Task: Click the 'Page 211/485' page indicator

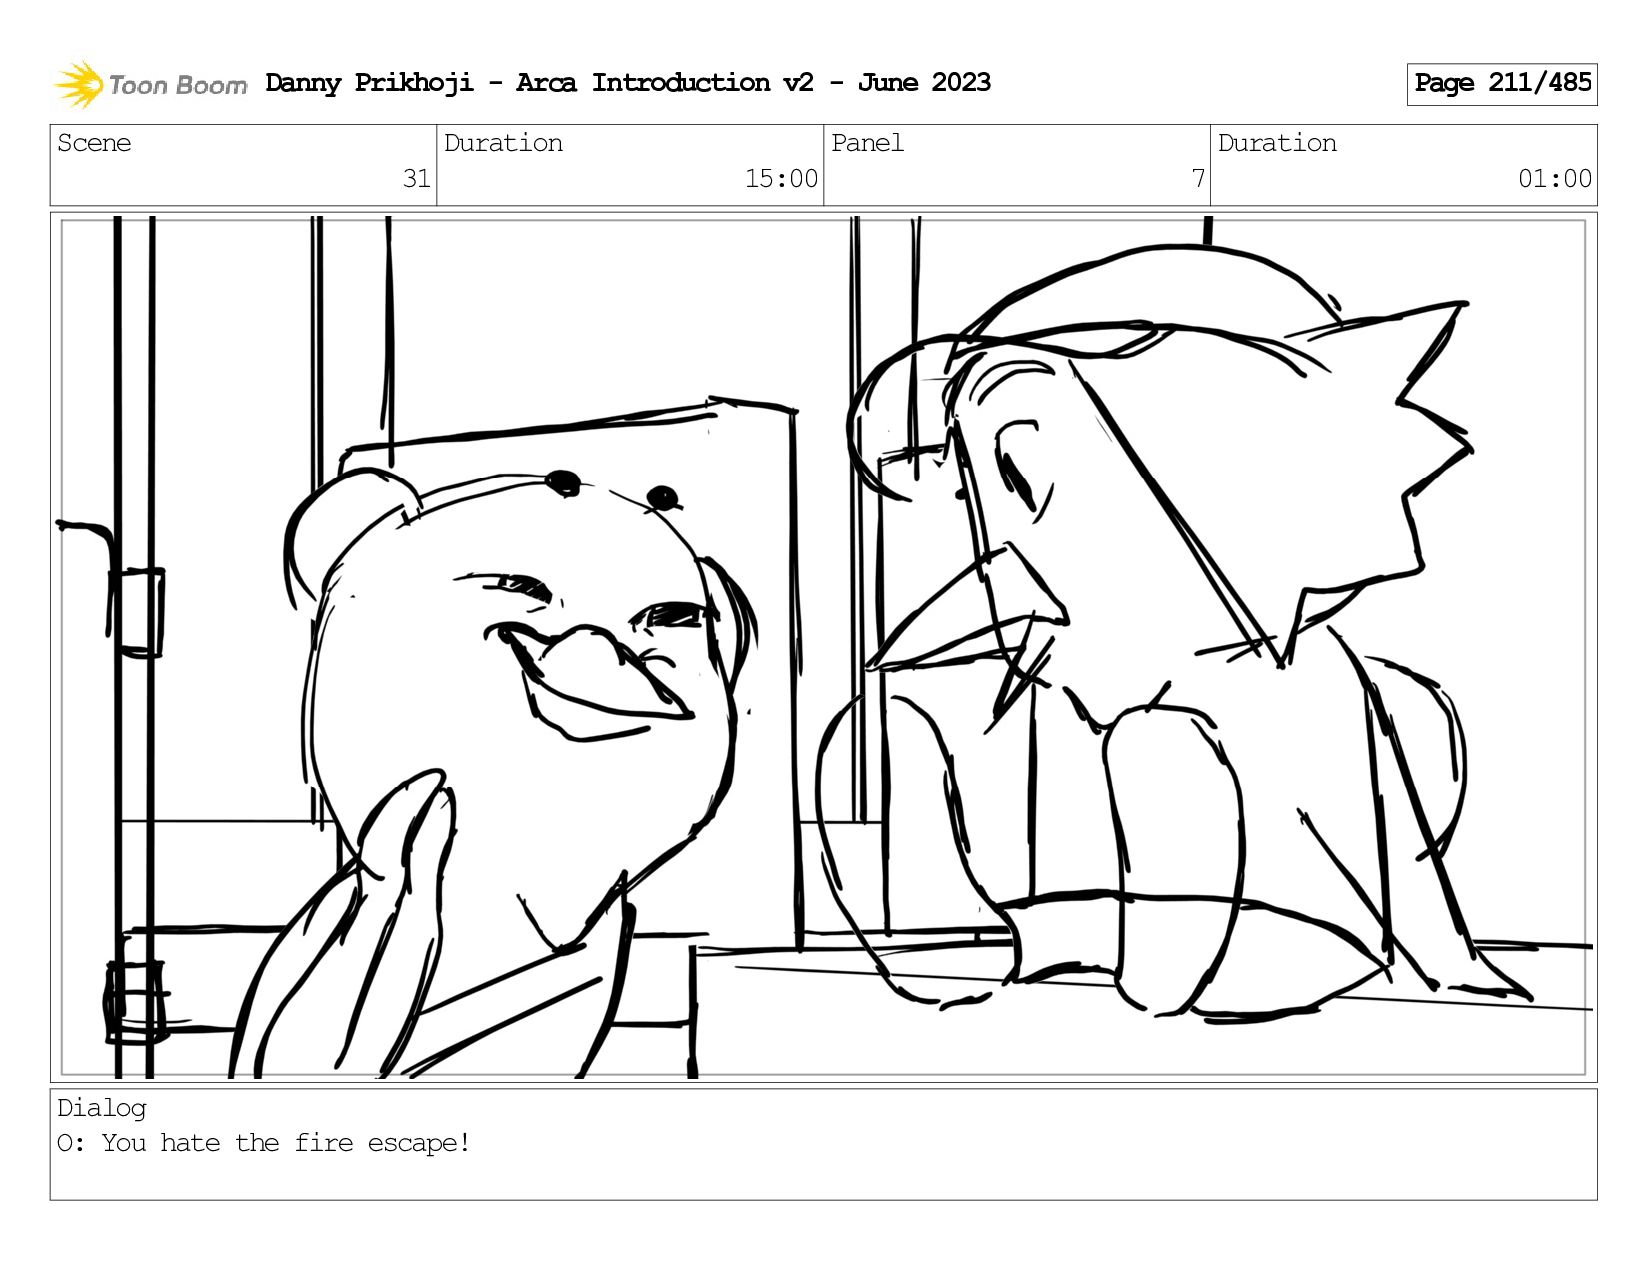Action: coord(1502,84)
